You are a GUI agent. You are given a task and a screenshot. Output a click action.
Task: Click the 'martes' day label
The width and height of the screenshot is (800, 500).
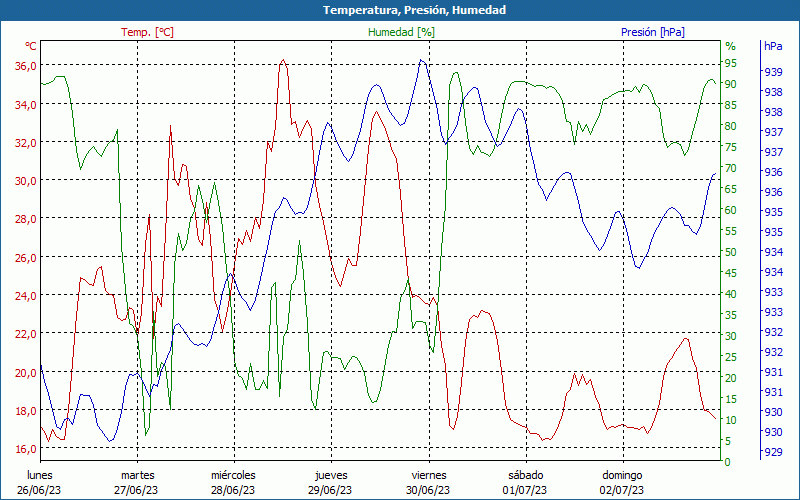pos(138,475)
